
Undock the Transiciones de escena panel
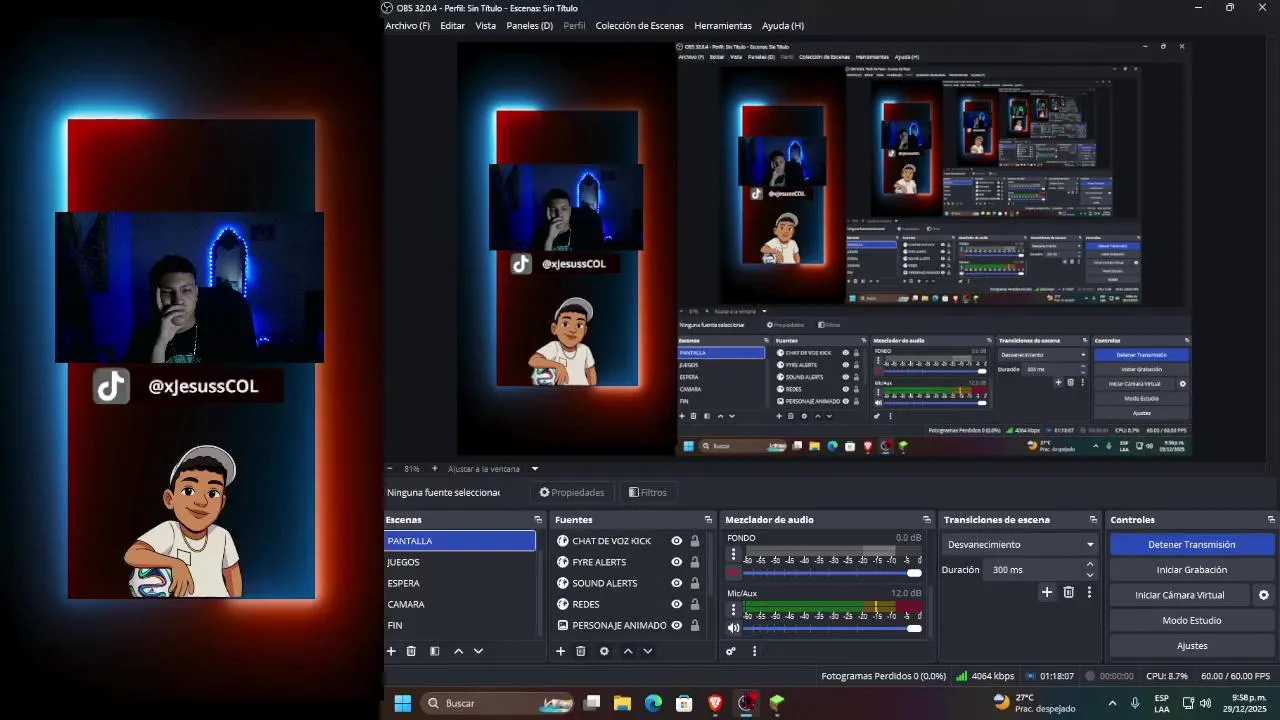(1092, 520)
